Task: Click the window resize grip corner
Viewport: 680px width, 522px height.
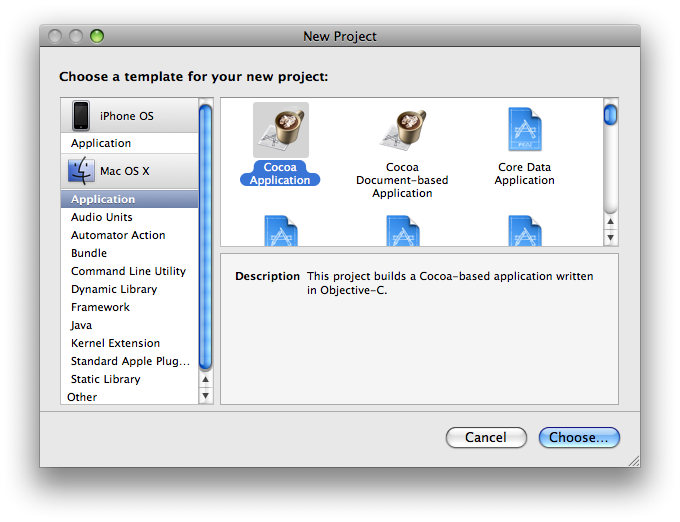Action: click(634, 461)
